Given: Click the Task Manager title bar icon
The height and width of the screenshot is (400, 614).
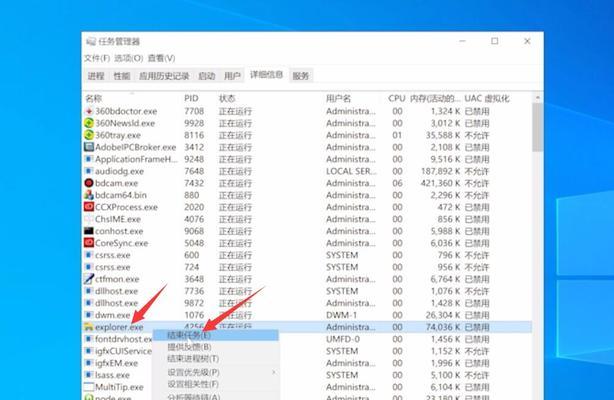Looking at the screenshot, I should click(x=91, y=42).
